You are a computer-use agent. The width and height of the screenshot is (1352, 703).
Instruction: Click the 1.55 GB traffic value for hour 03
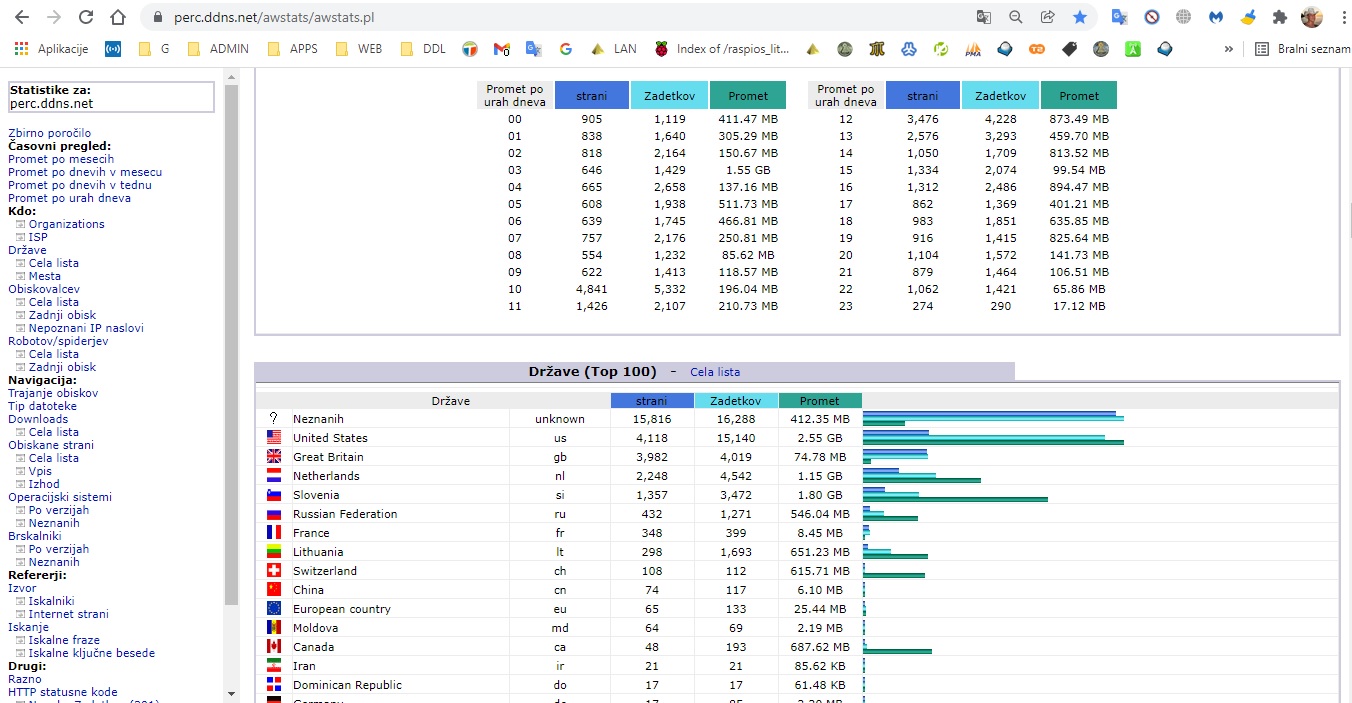pos(747,170)
